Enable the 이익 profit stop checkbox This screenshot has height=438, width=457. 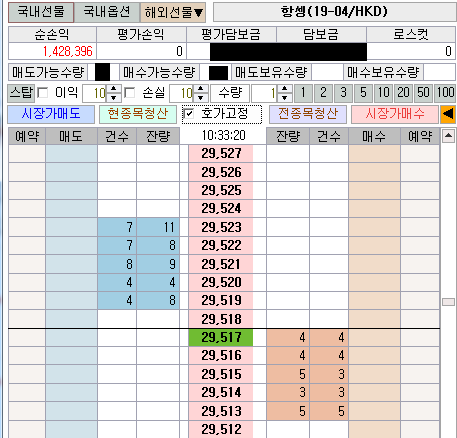tap(43, 93)
